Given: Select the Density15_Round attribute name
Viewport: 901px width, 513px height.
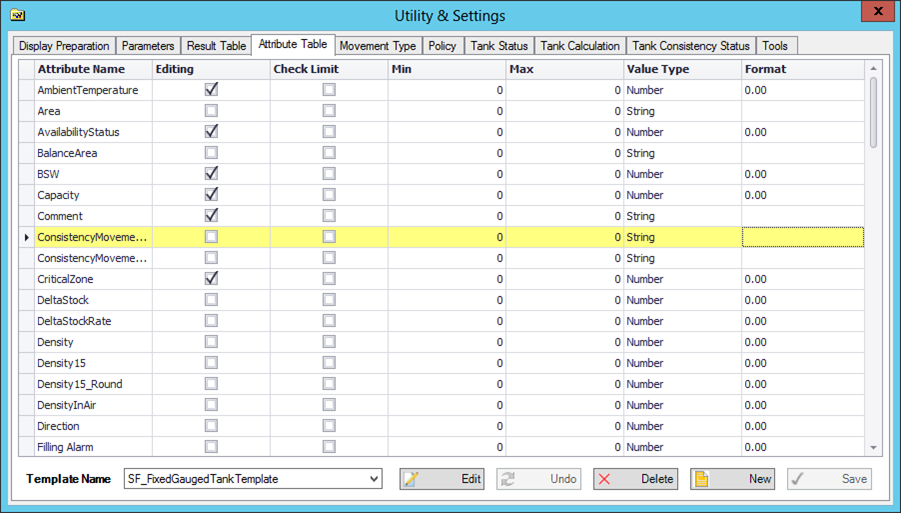Looking at the screenshot, I should tap(80, 384).
